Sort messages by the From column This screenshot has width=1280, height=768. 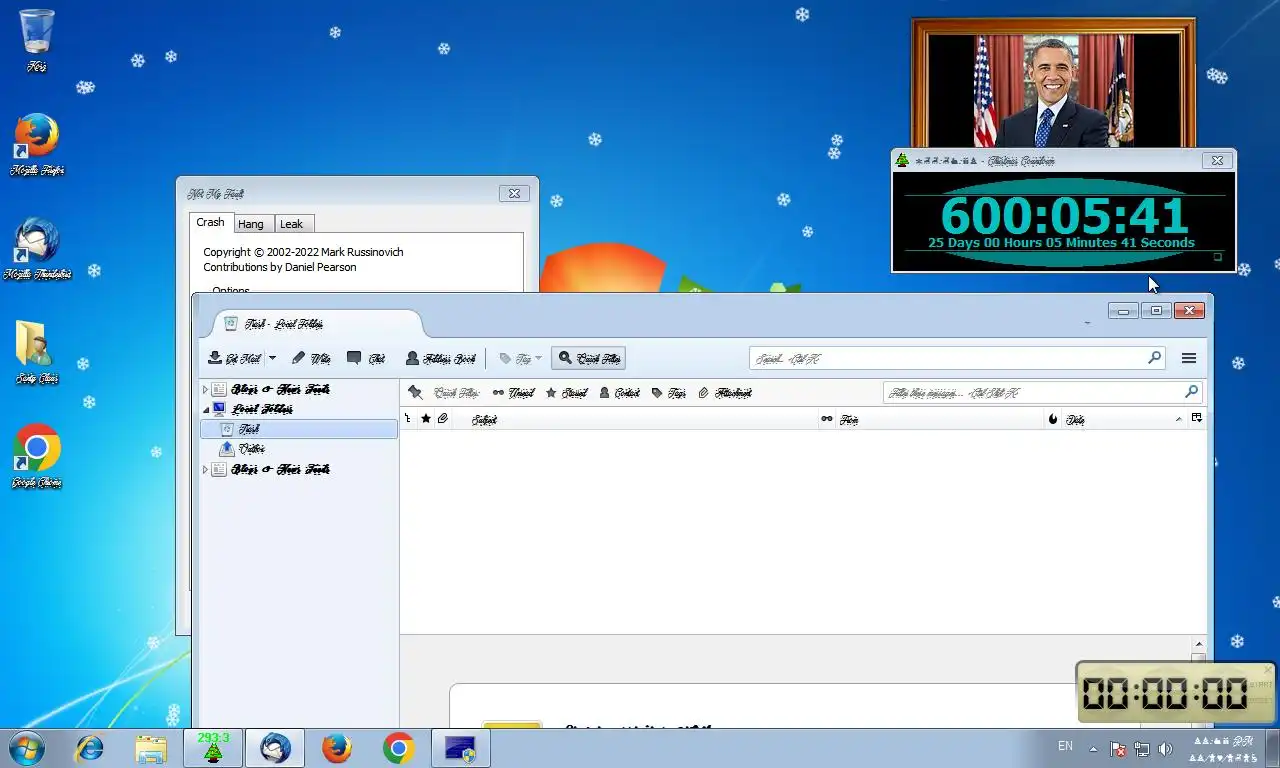(940, 420)
